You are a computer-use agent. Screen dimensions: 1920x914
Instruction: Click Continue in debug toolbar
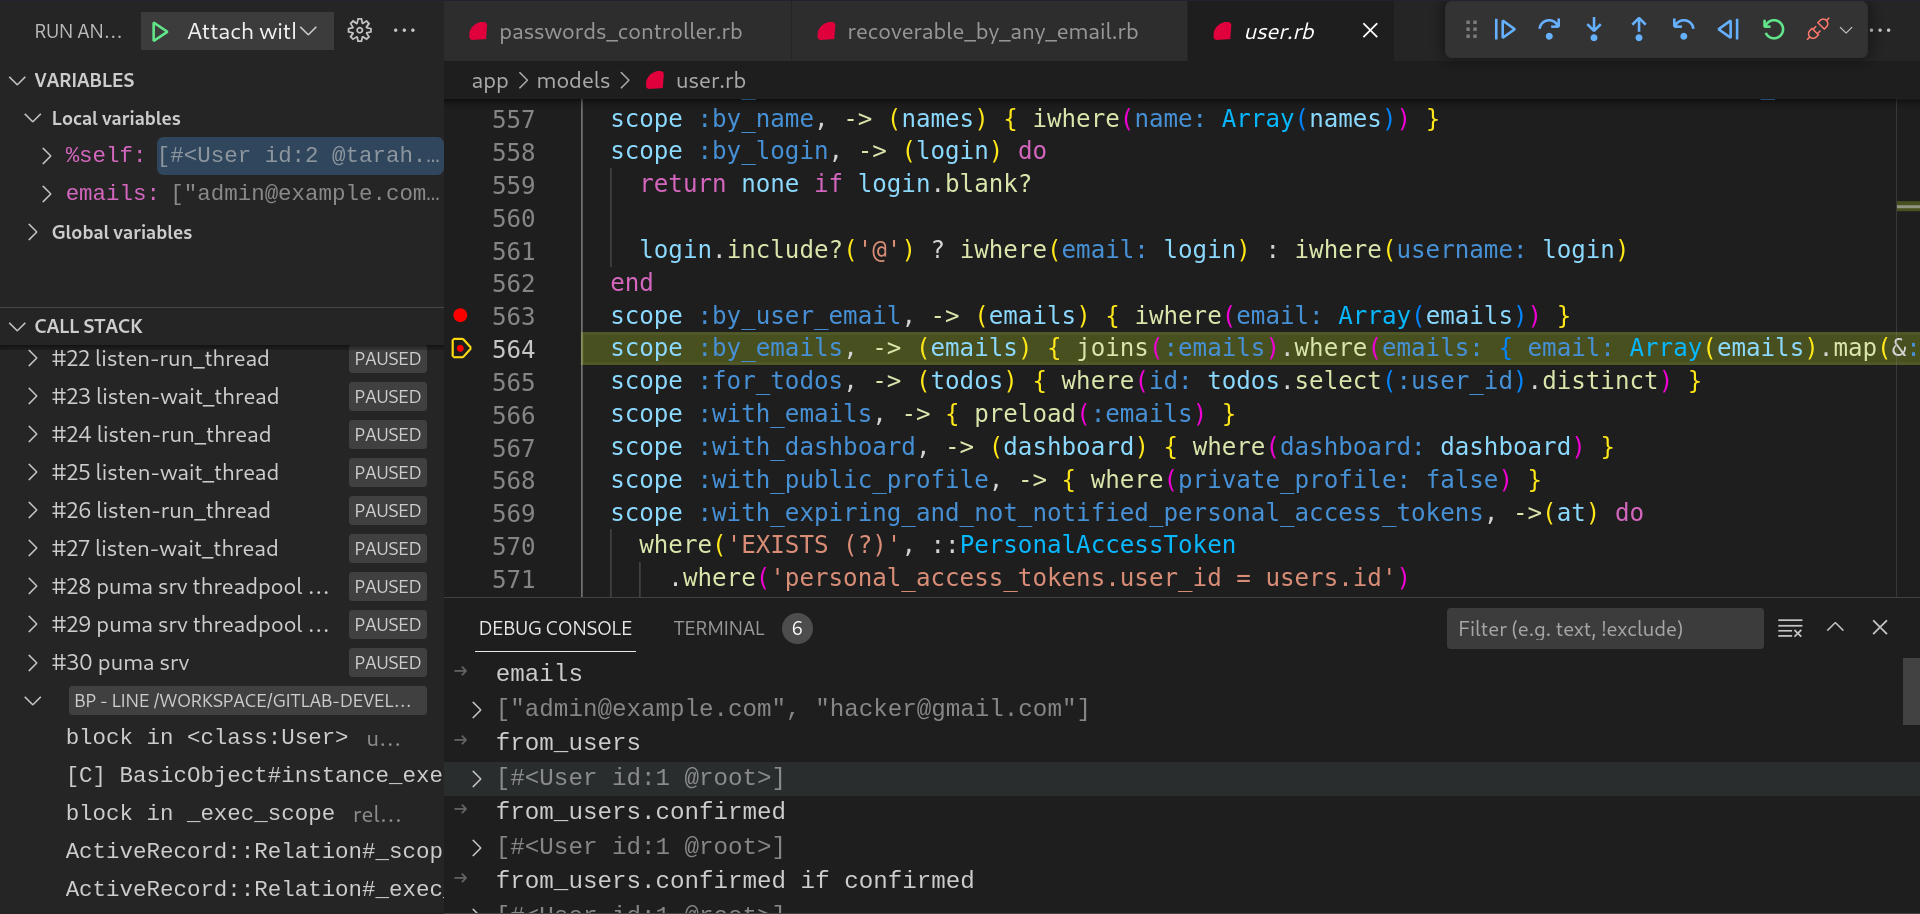1505,30
